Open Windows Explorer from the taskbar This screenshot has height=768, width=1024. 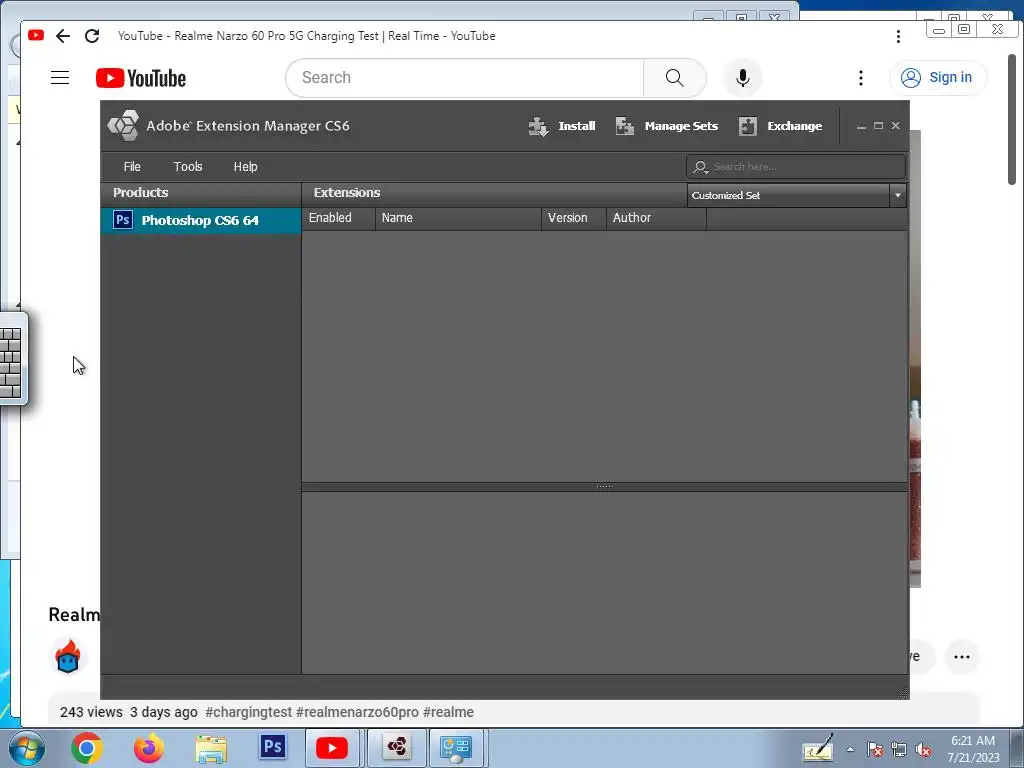[x=211, y=748]
